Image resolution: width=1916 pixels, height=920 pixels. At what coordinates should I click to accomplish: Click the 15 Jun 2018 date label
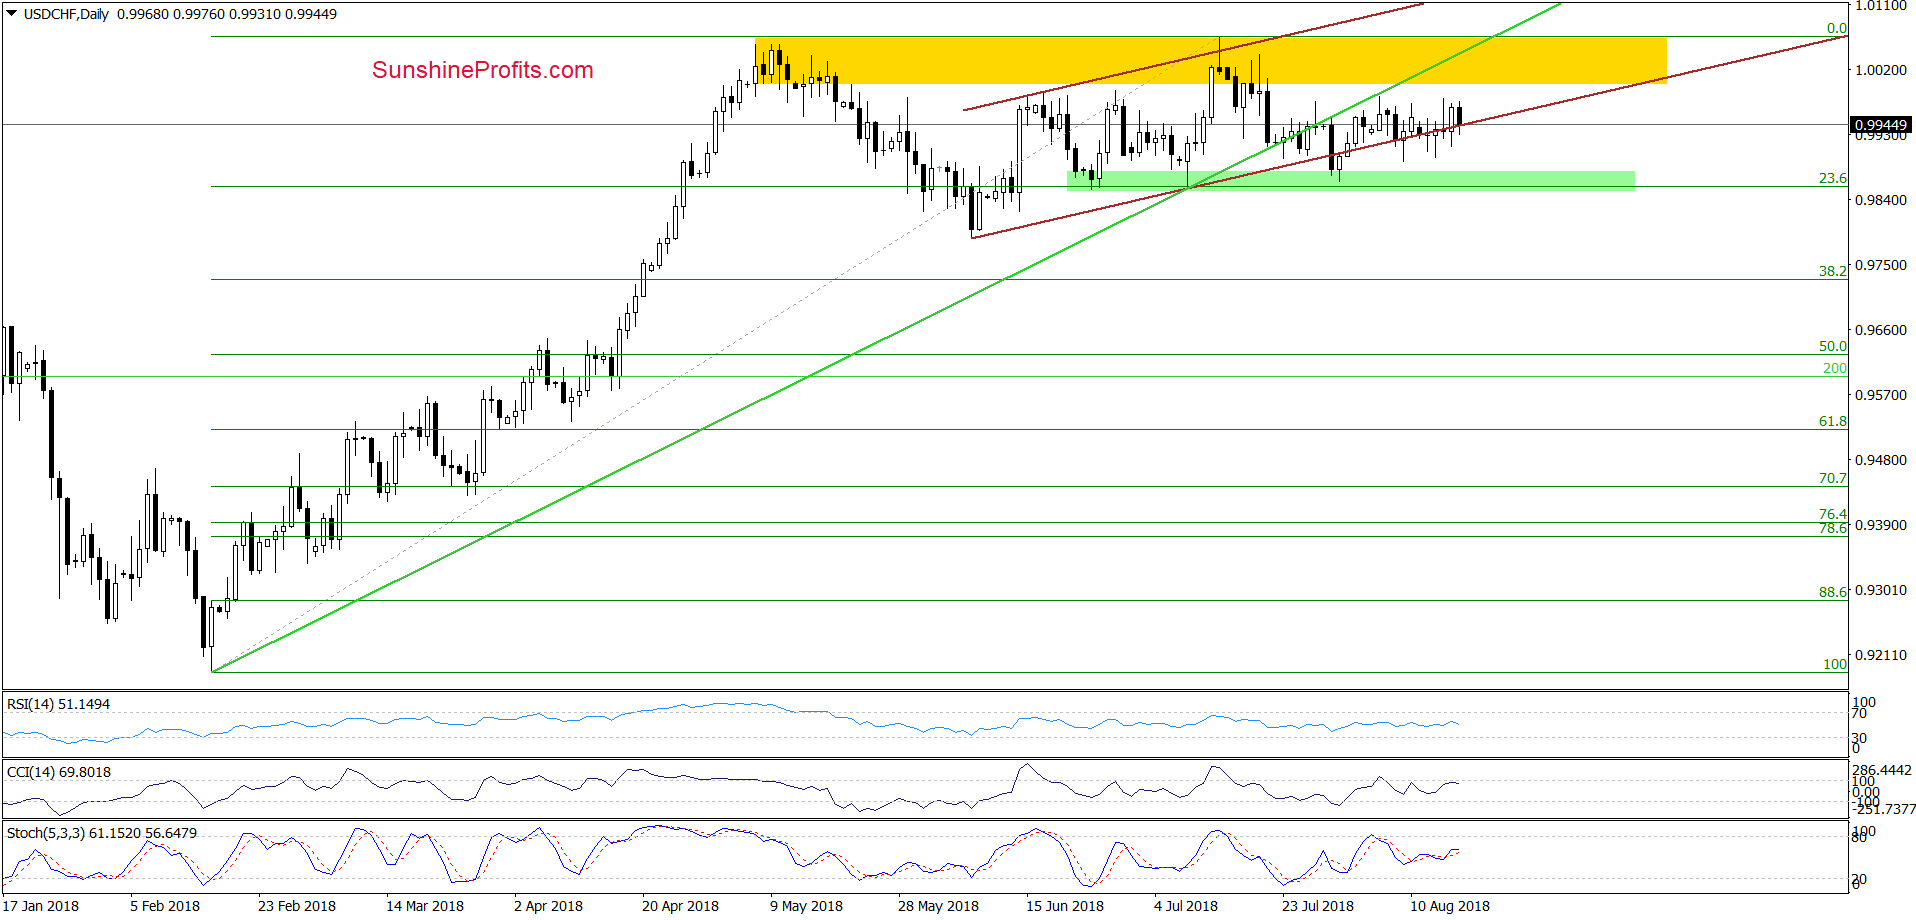point(1065,906)
